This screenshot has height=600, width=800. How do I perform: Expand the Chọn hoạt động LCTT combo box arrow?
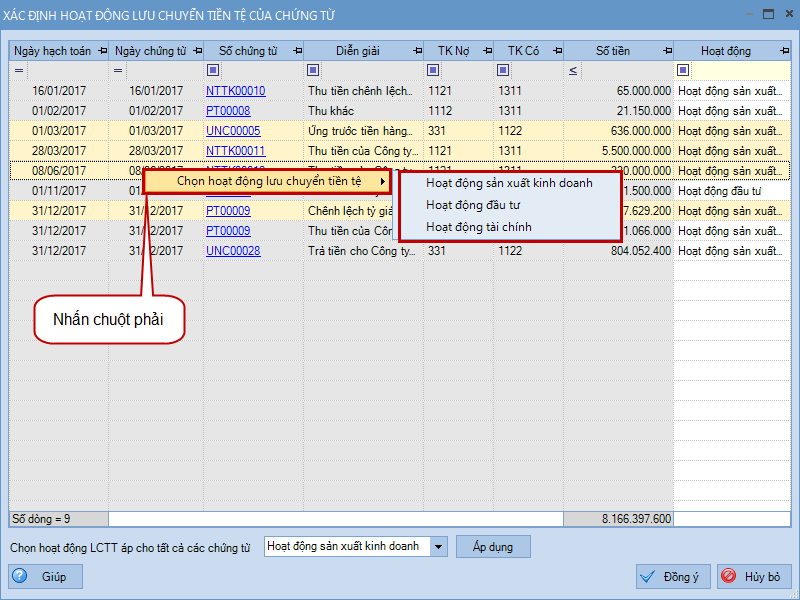click(x=438, y=546)
